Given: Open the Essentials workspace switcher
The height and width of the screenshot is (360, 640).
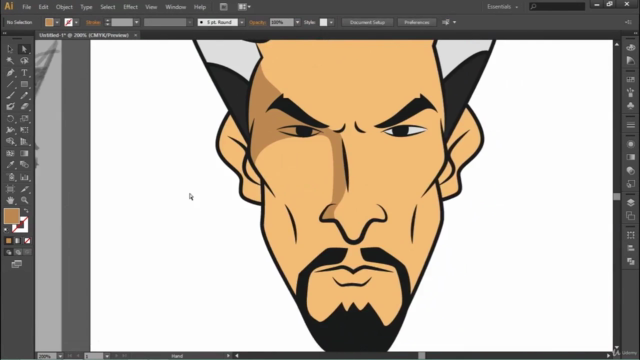Looking at the screenshot, I should pos(502,7).
